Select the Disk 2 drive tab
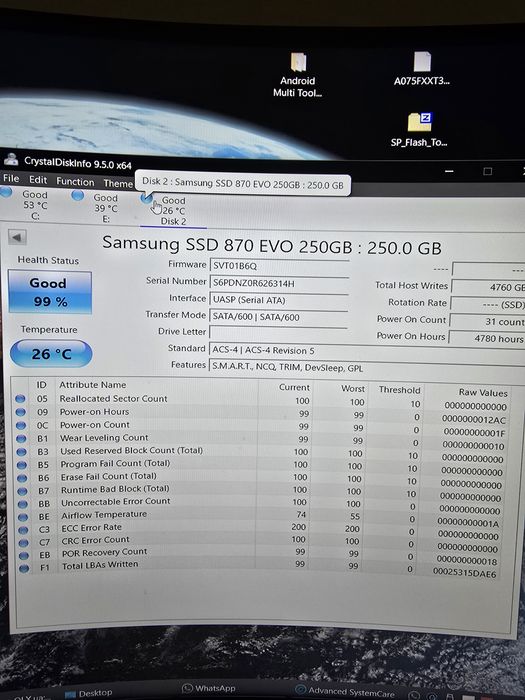The width and height of the screenshot is (525, 700). tap(173, 211)
